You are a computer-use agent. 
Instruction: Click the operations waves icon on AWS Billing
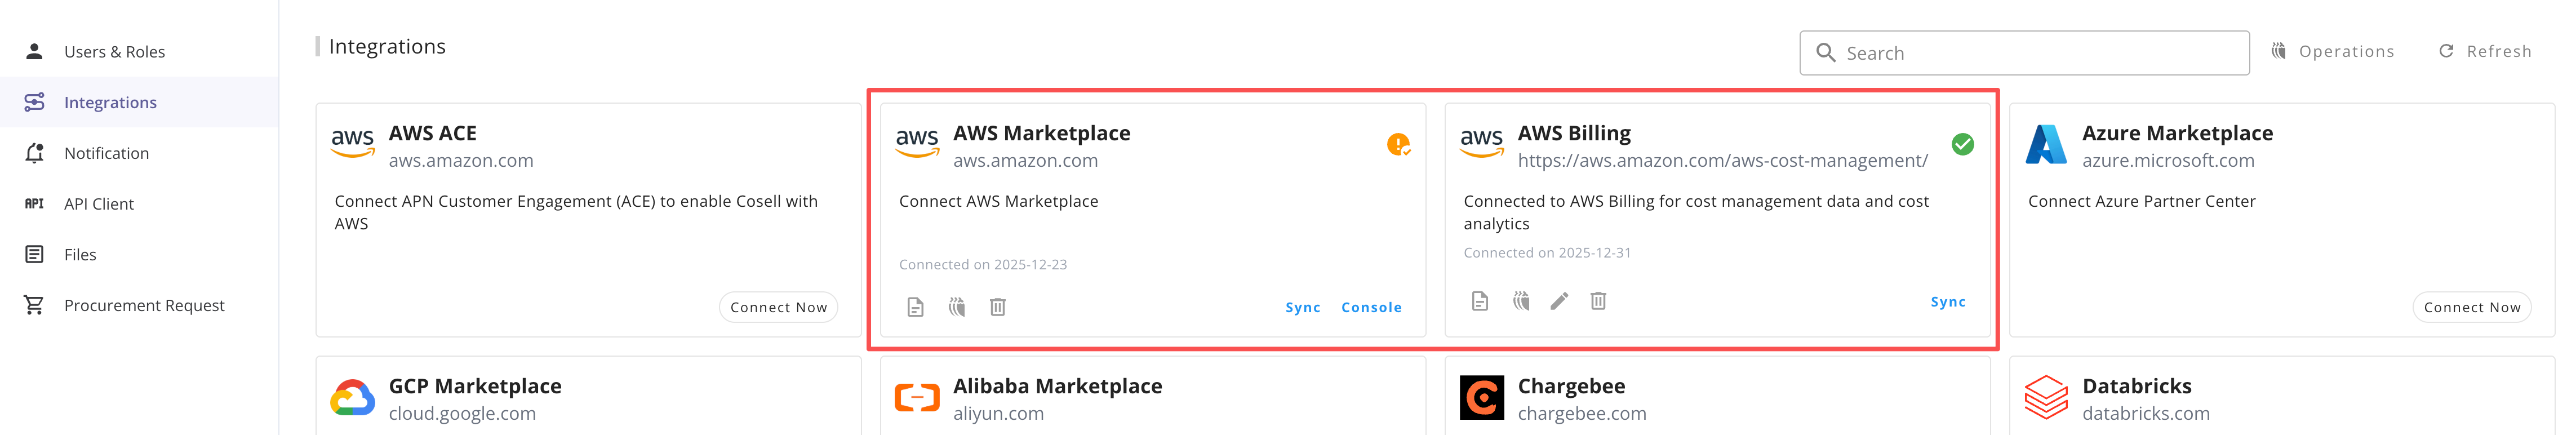pos(1520,300)
